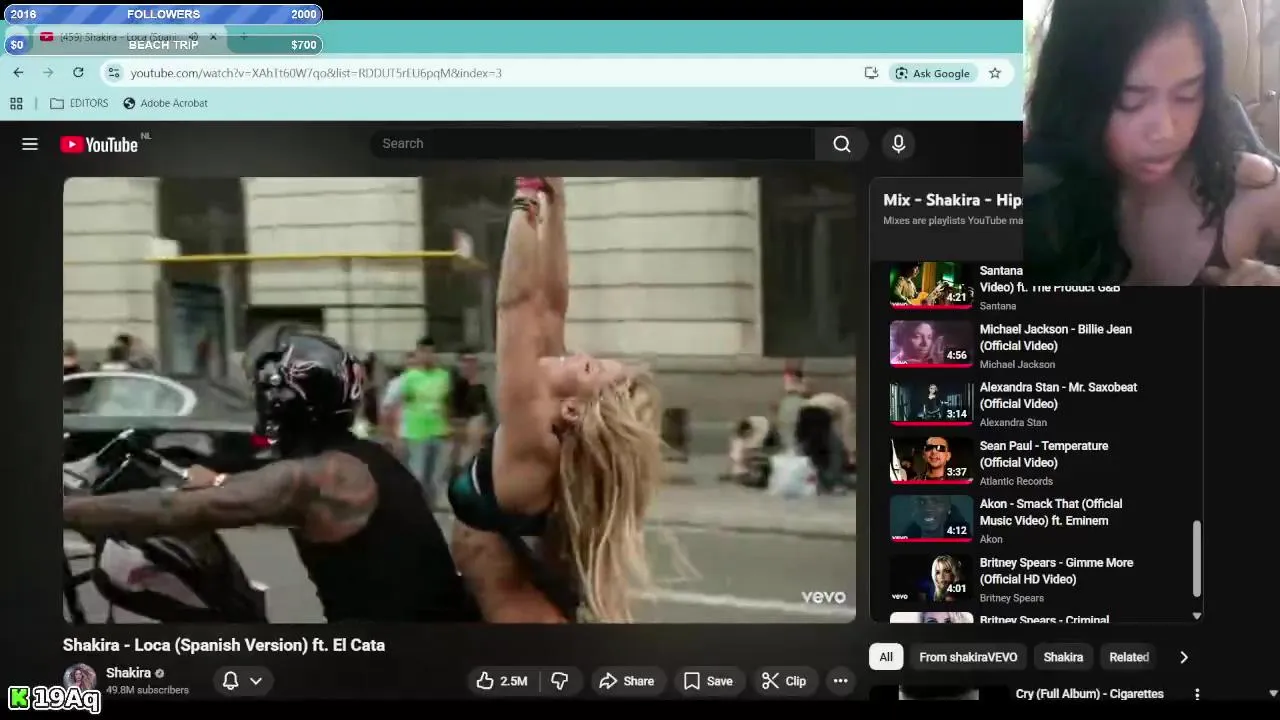
Task: Select the Shakira filter chip
Action: click(x=1063, y=657)
